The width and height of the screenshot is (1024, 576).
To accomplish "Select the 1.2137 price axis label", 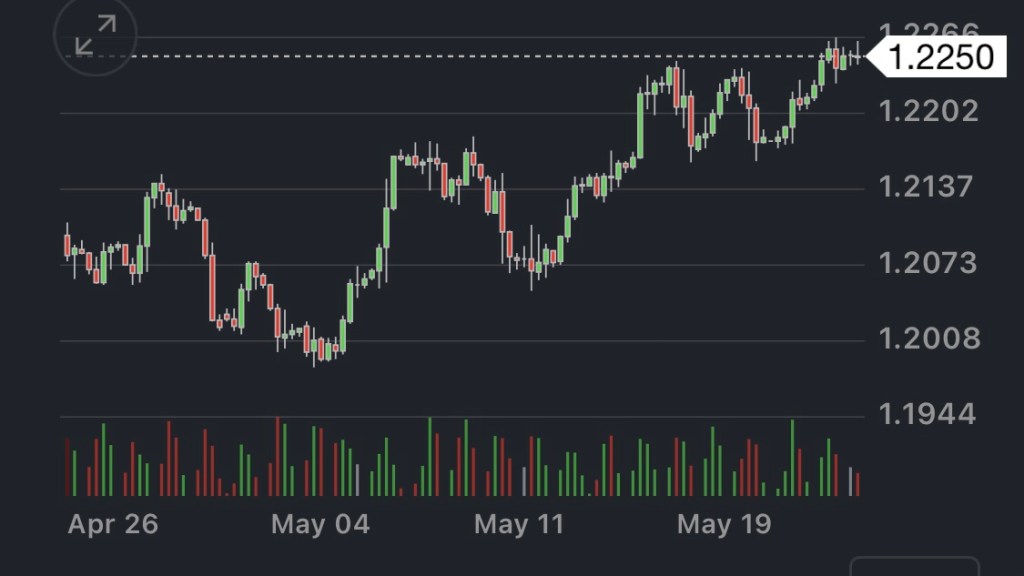I will [x=927, y=187].
